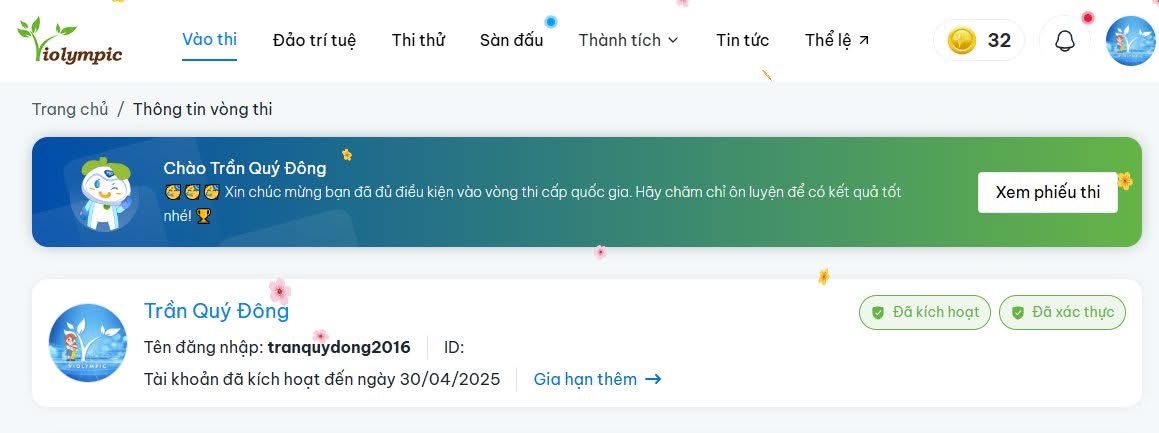Open Thể lệ external link

click(x=837, y=40)
